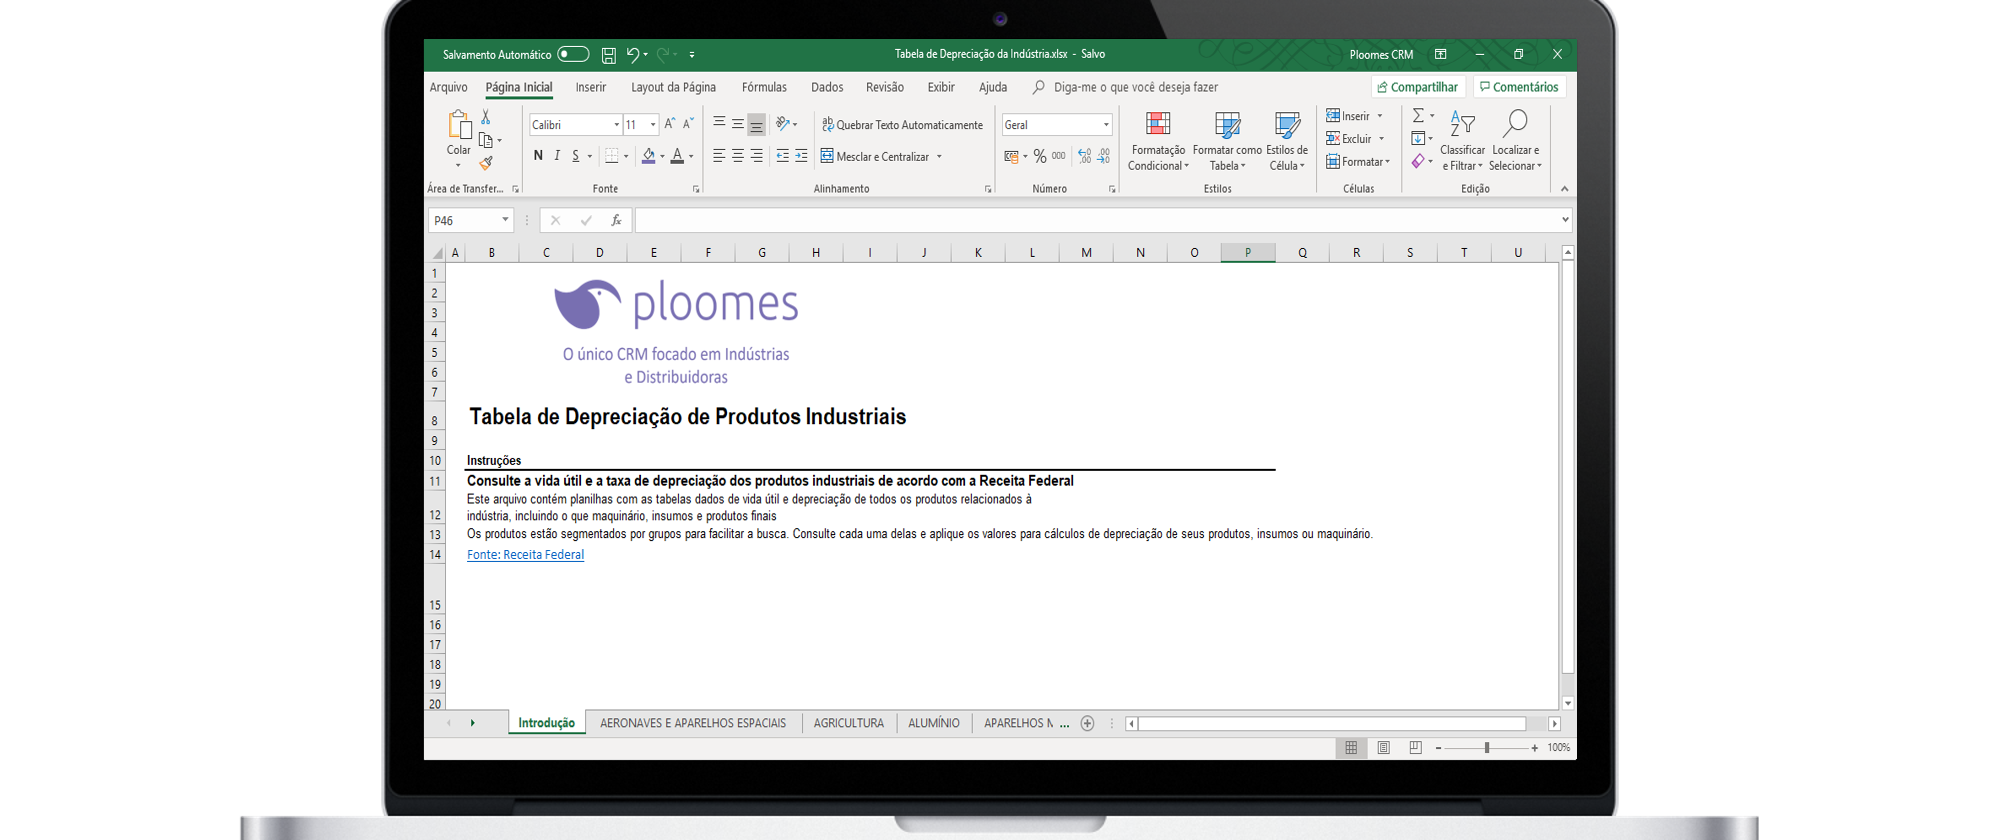Click the ribbon display options icon in title bar

click(1440, 55)
